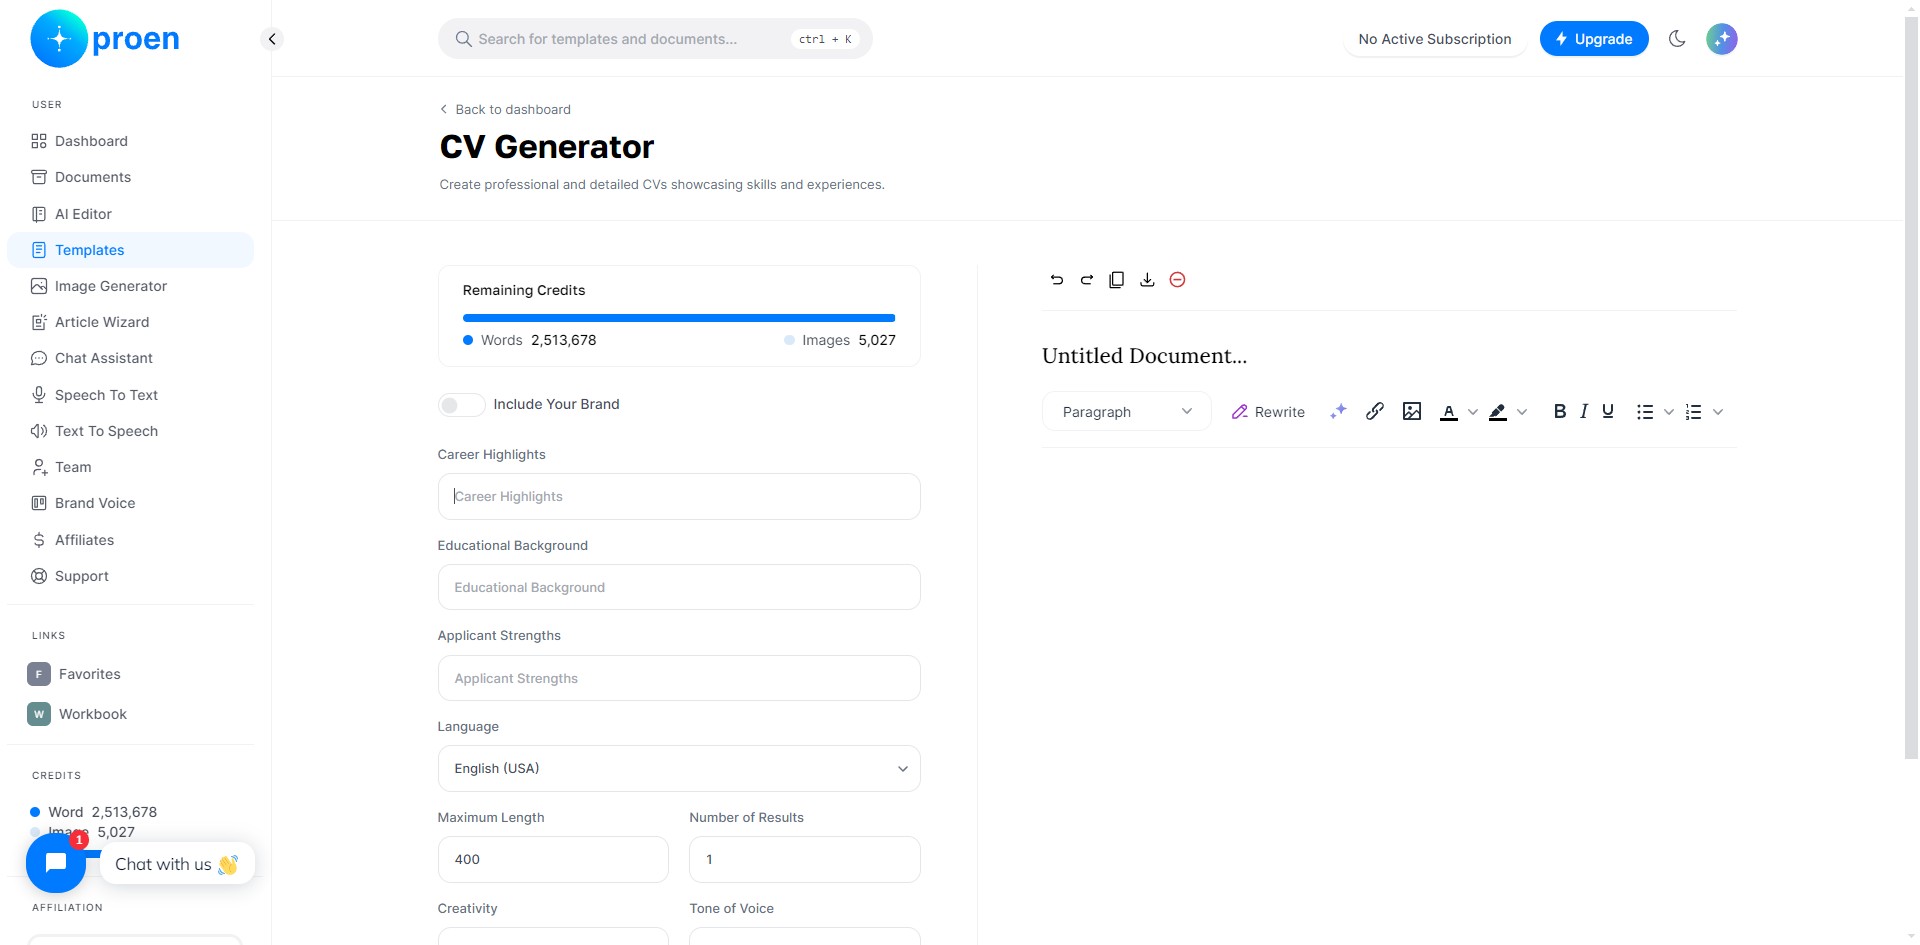Screen dimensions: 1920x945
Task: Open Dashboard from the sidebar
Action: click(130, 141)
